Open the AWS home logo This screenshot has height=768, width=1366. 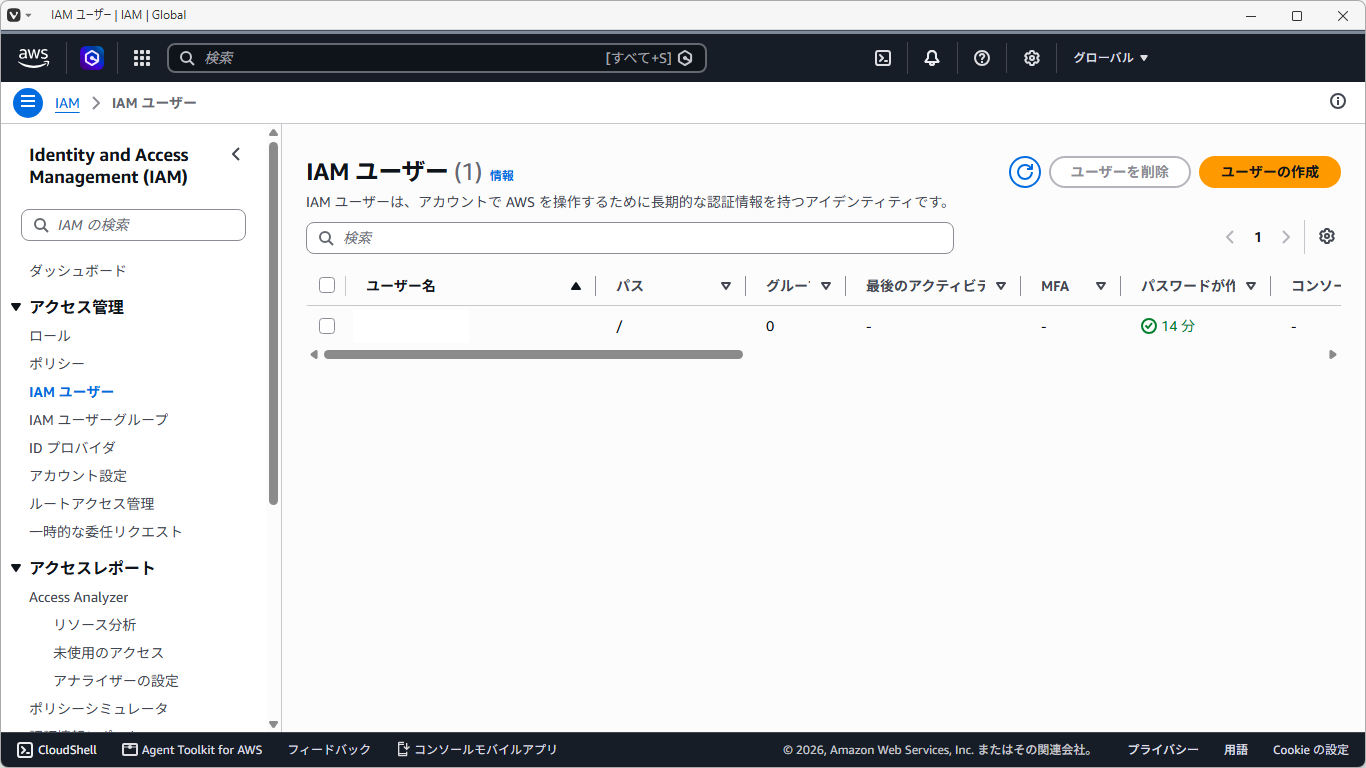33,58
